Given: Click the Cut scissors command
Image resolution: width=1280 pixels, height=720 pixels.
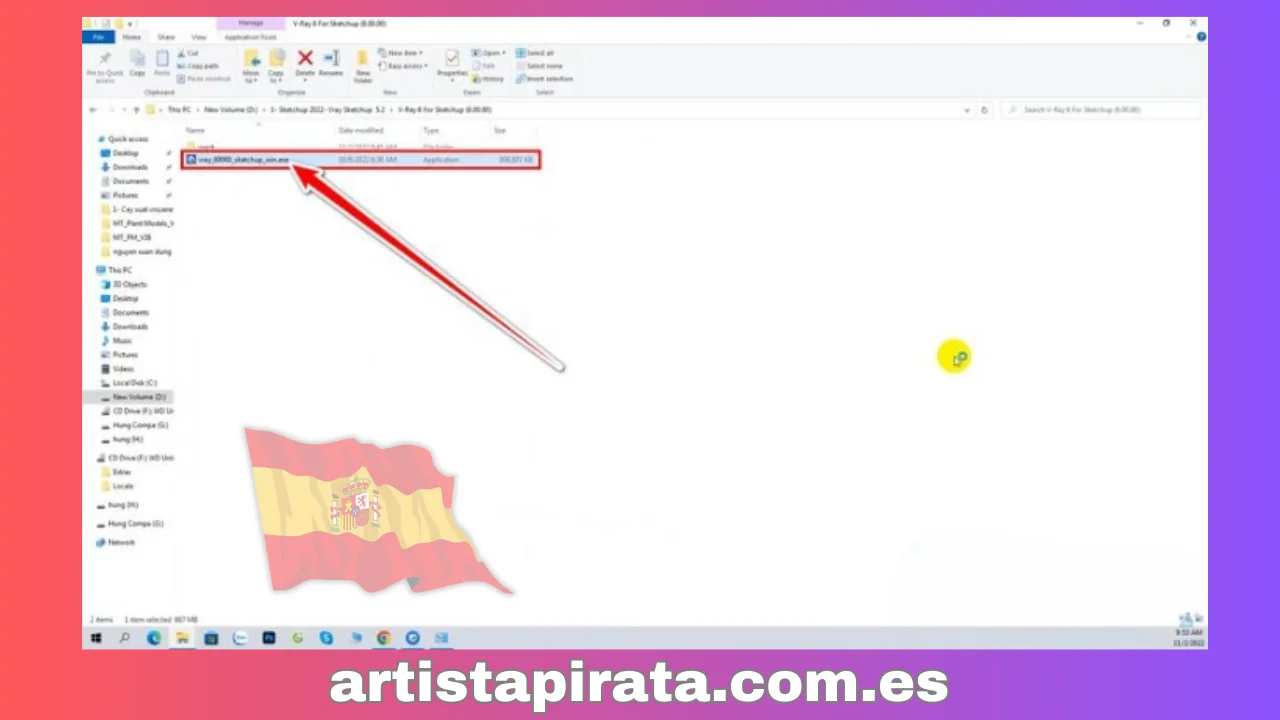Looking at the screenshot, I should [188, 53].
